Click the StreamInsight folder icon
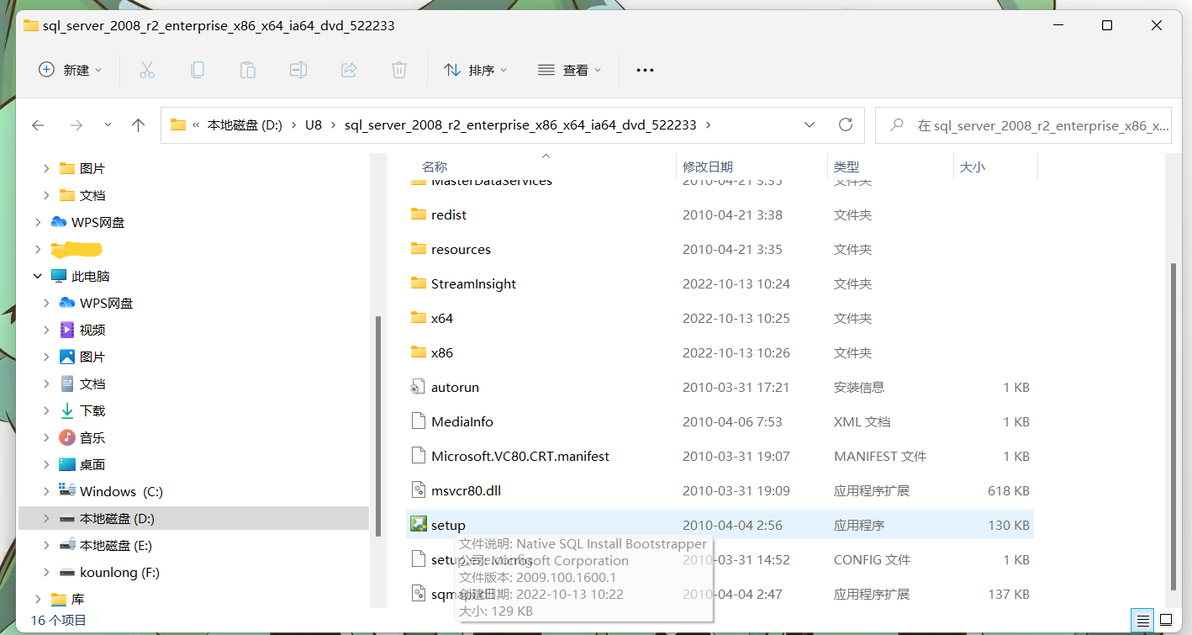This screenshot has height=635, width=1192. point(418,283)
